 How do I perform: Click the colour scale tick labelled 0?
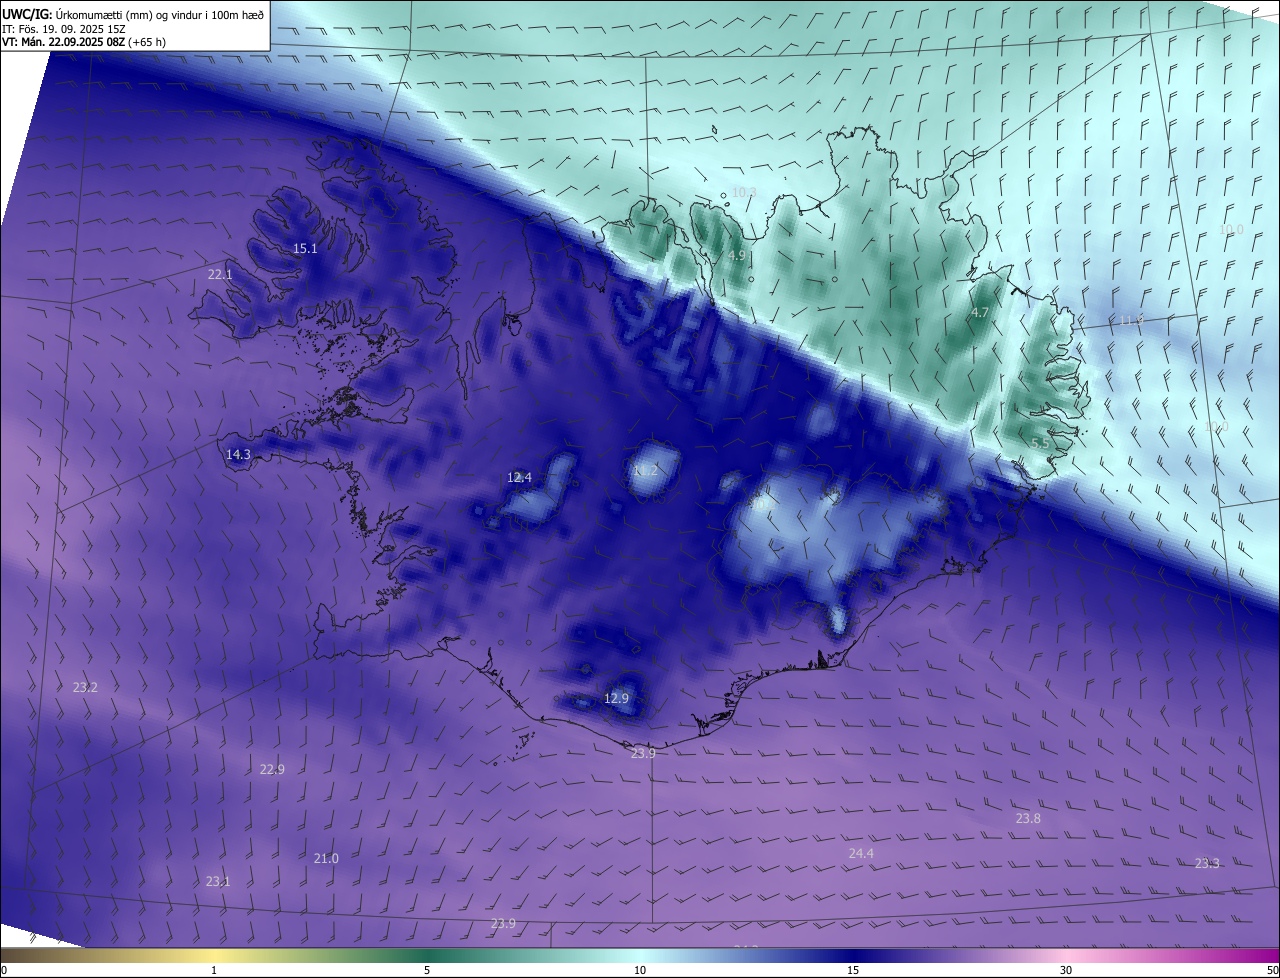point(3,970)
